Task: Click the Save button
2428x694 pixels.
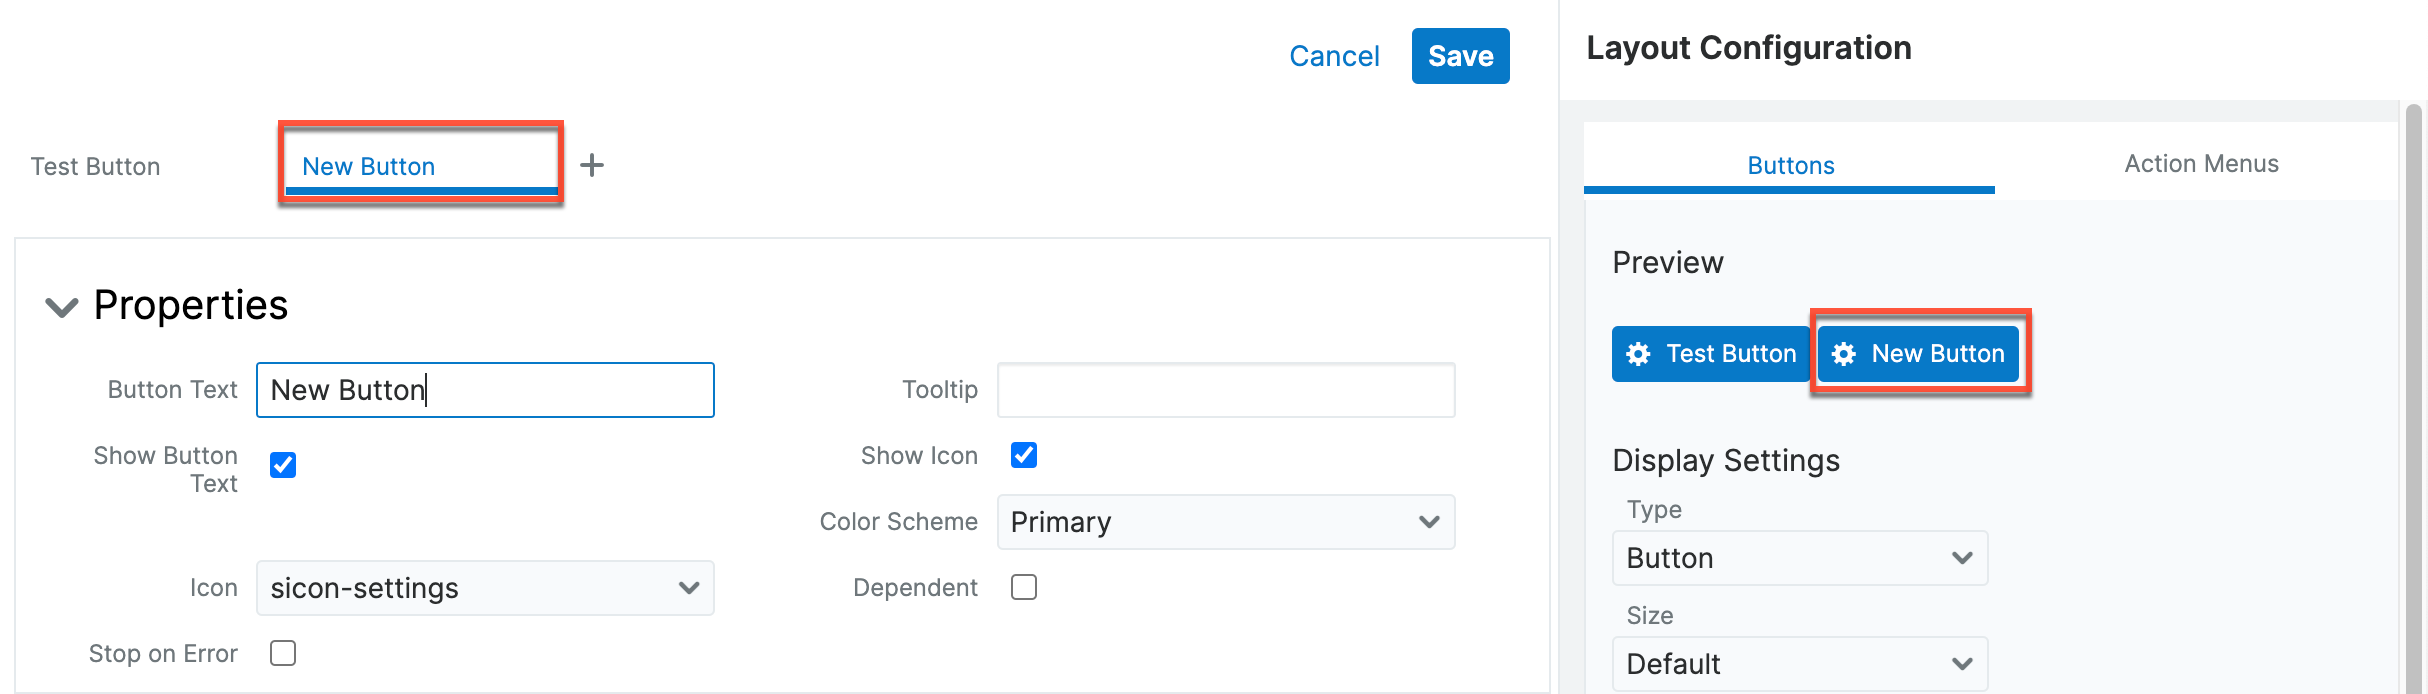Action: coord(1460,56)
